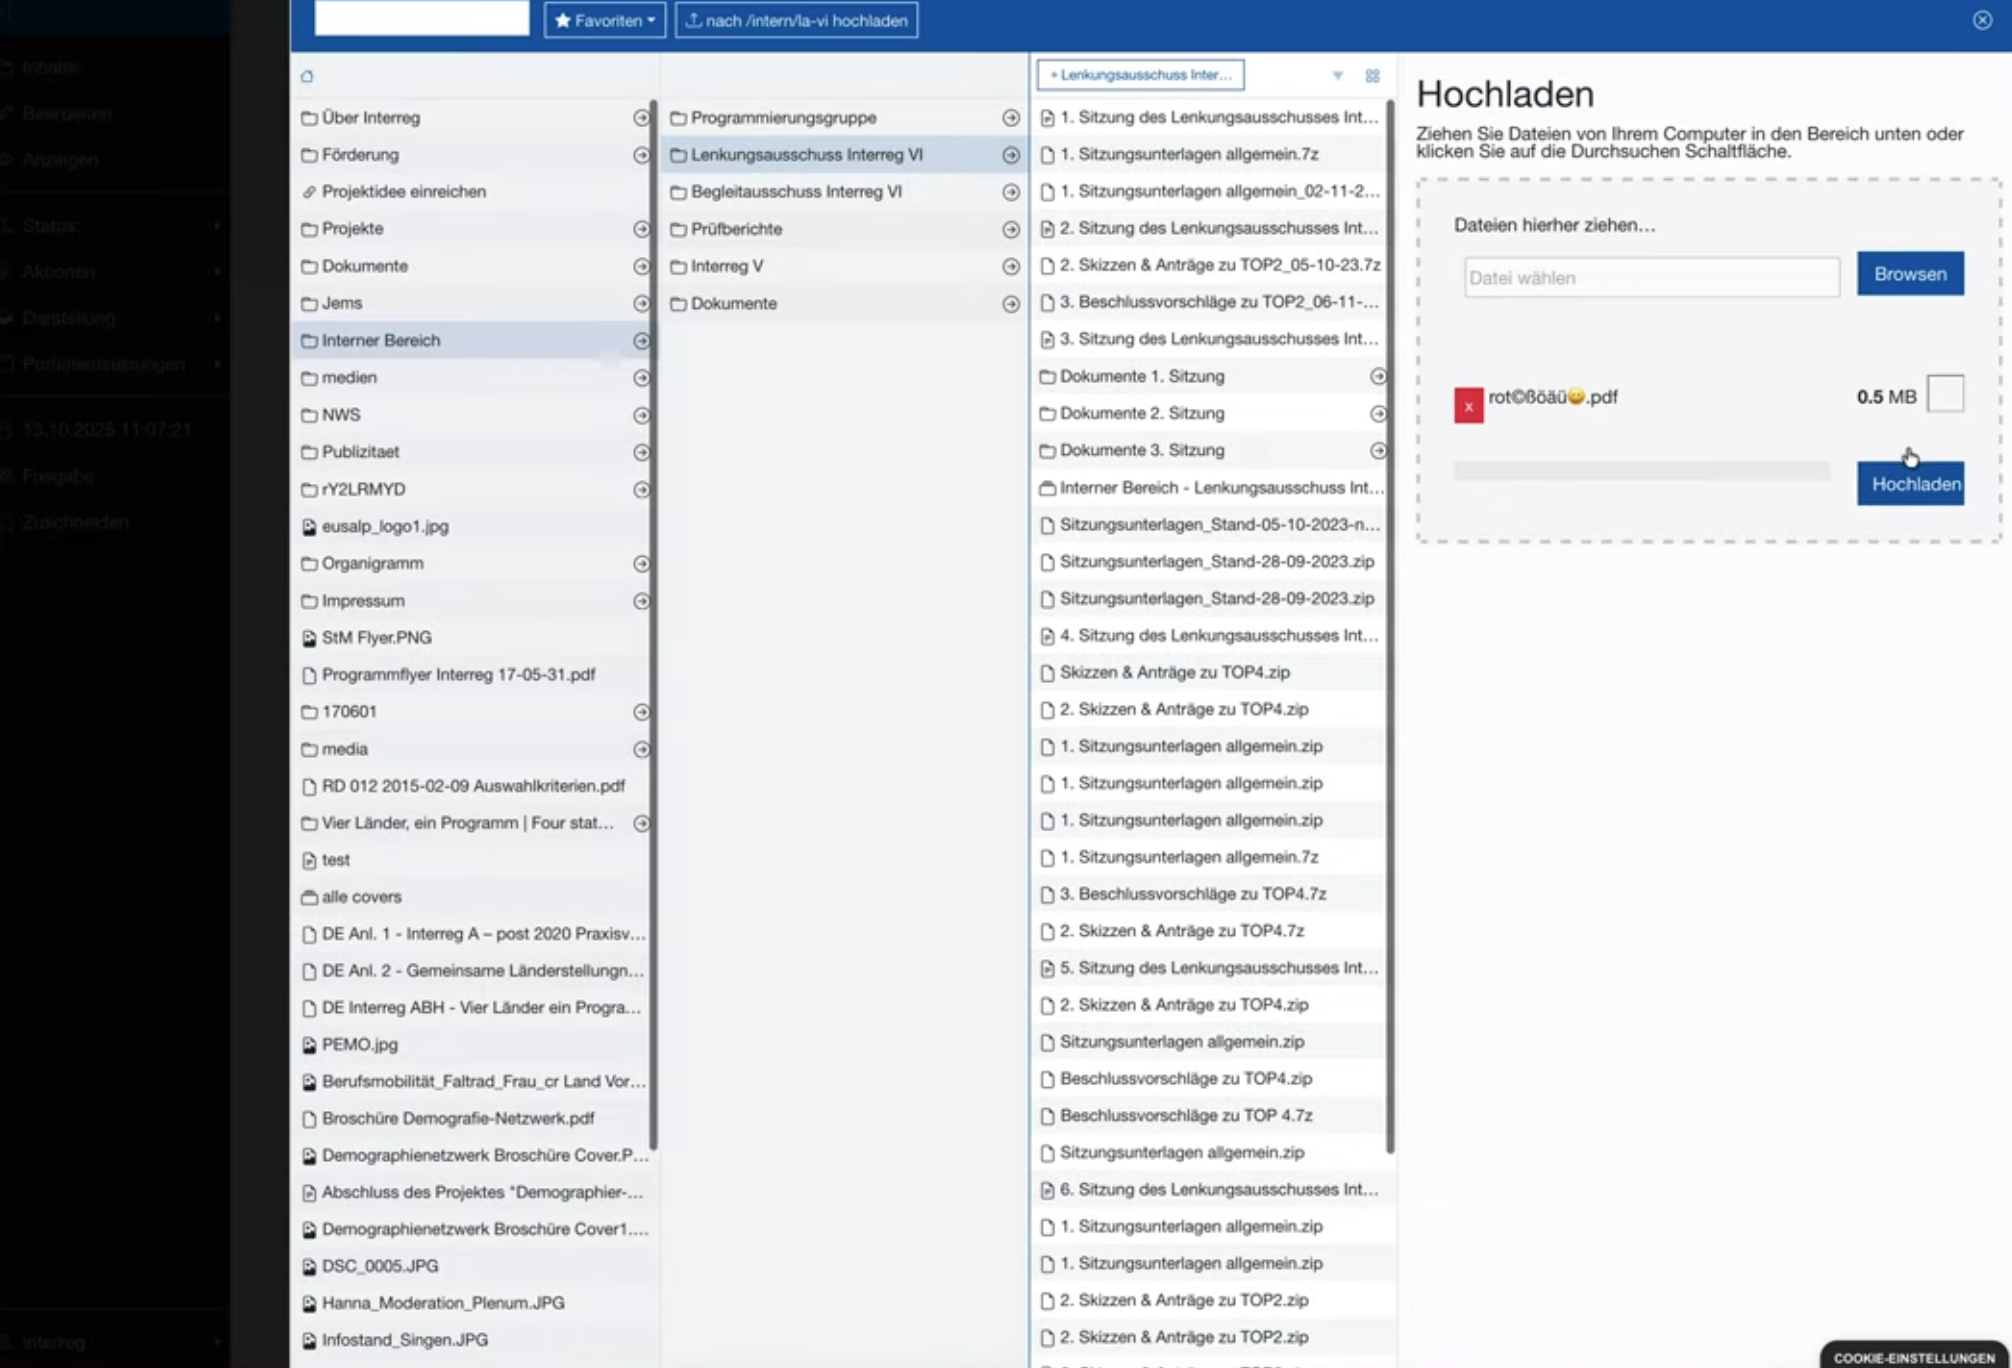The width and height of the screenshot is (2012, 1368).
Task: Open arrow icon beside Prüfberichte folder
Action: pos(1011,230)
